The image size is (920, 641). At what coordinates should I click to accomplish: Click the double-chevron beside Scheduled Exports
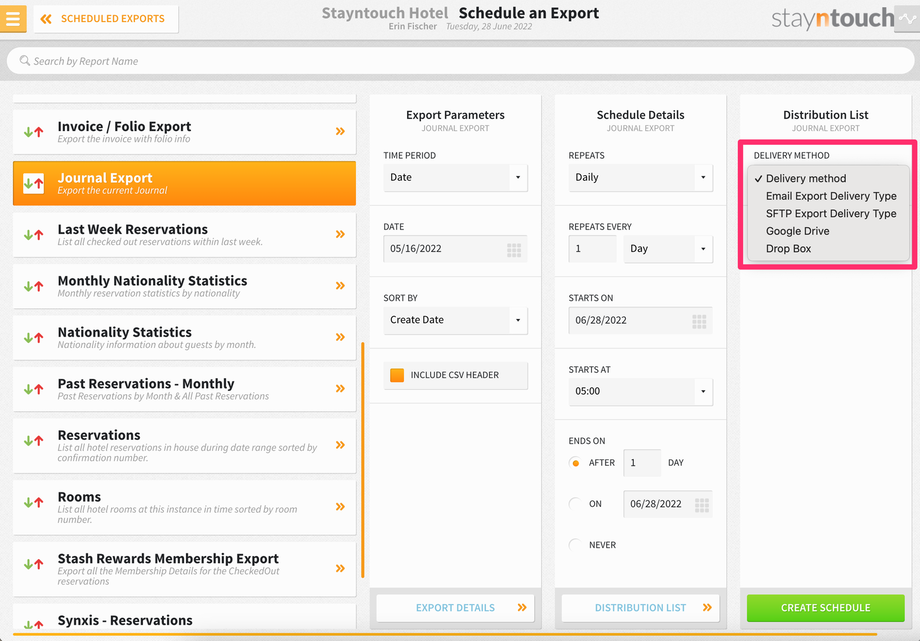46,19
